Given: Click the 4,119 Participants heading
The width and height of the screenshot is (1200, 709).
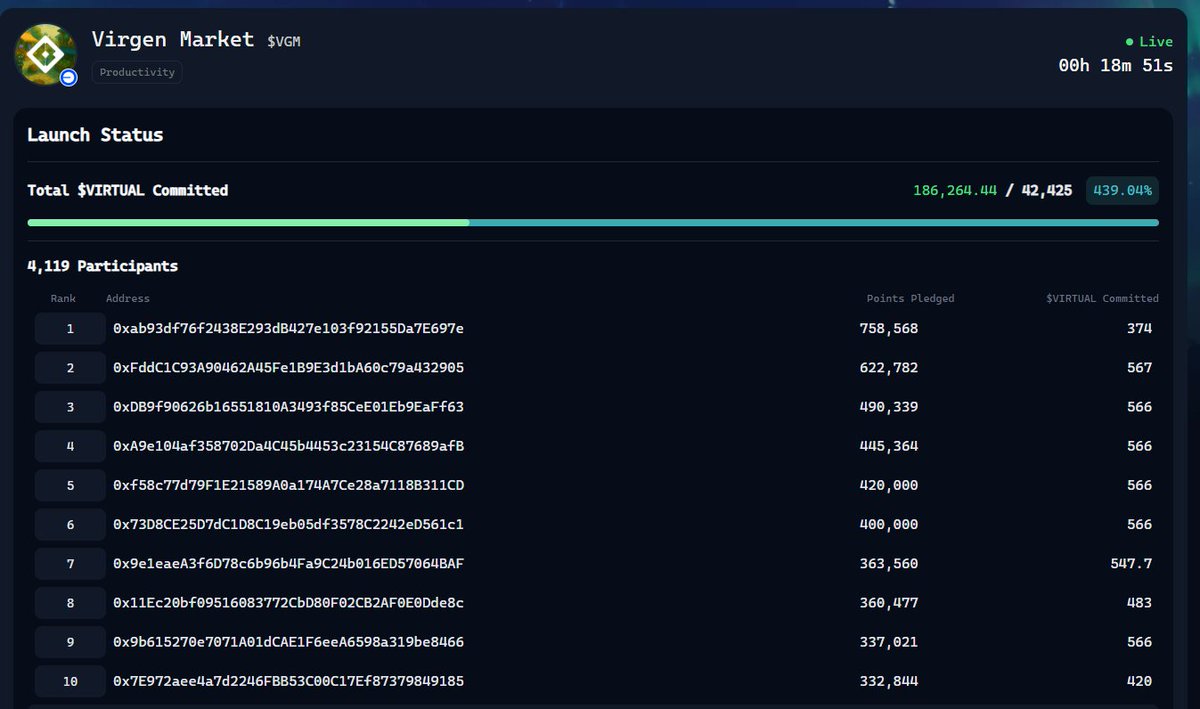Looking at the screenshot, I should 102,266.
